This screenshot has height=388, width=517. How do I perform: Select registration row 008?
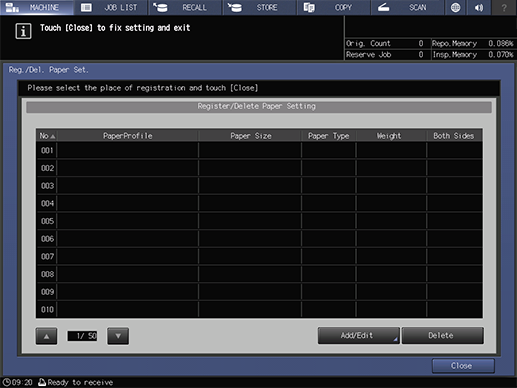click(x=259, y=274)
